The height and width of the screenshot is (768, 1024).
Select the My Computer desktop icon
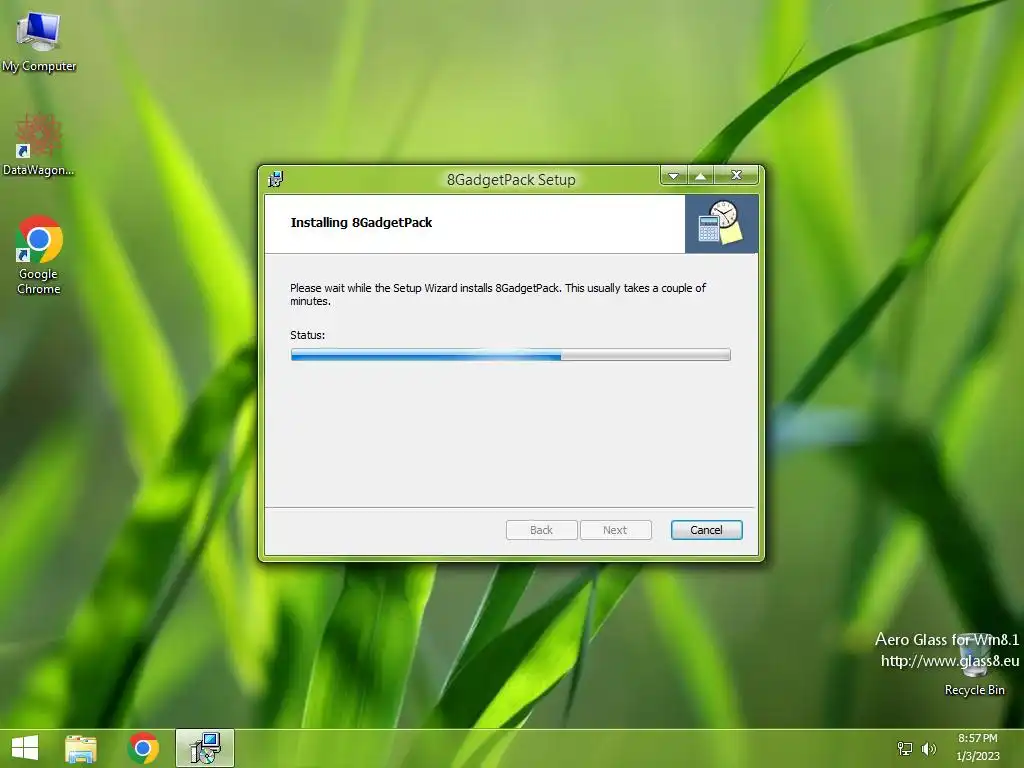point(39,41)
